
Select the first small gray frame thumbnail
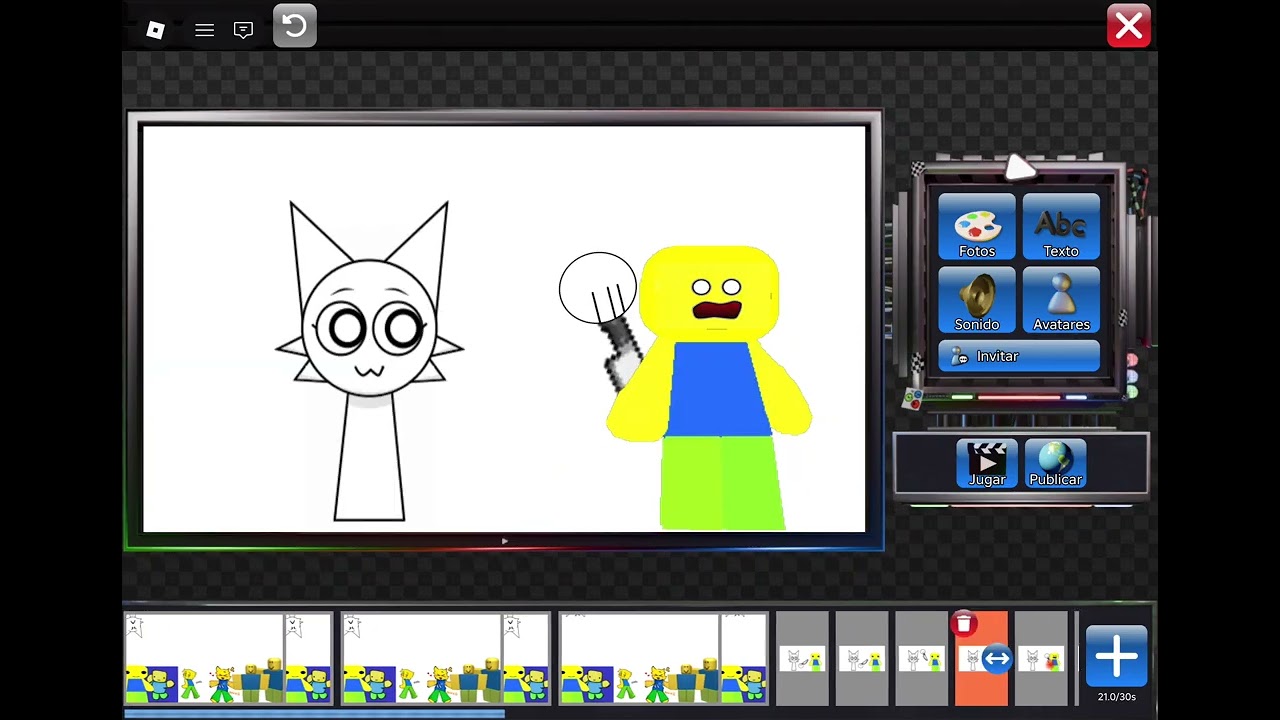[803, 659]
